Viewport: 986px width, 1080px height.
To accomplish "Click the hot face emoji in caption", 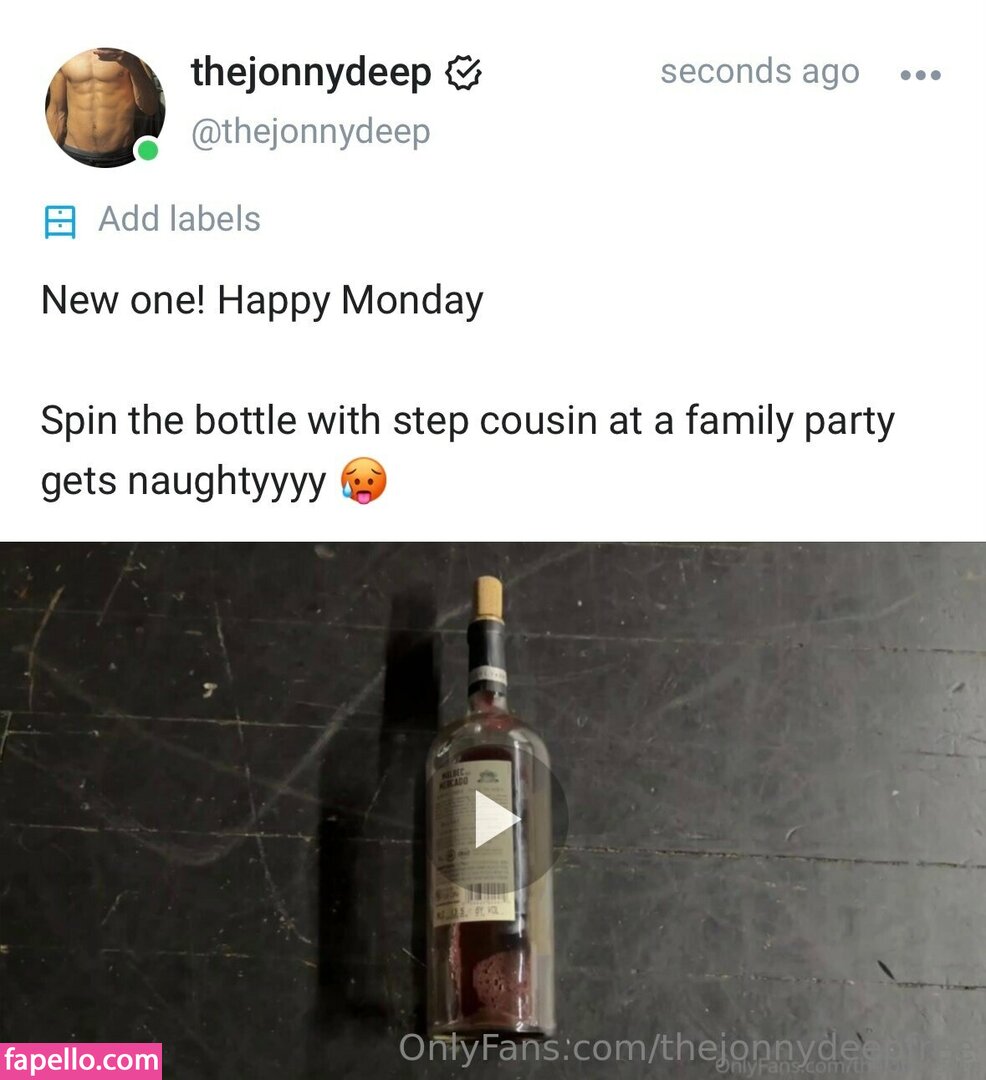I will [x=364, y=480].
